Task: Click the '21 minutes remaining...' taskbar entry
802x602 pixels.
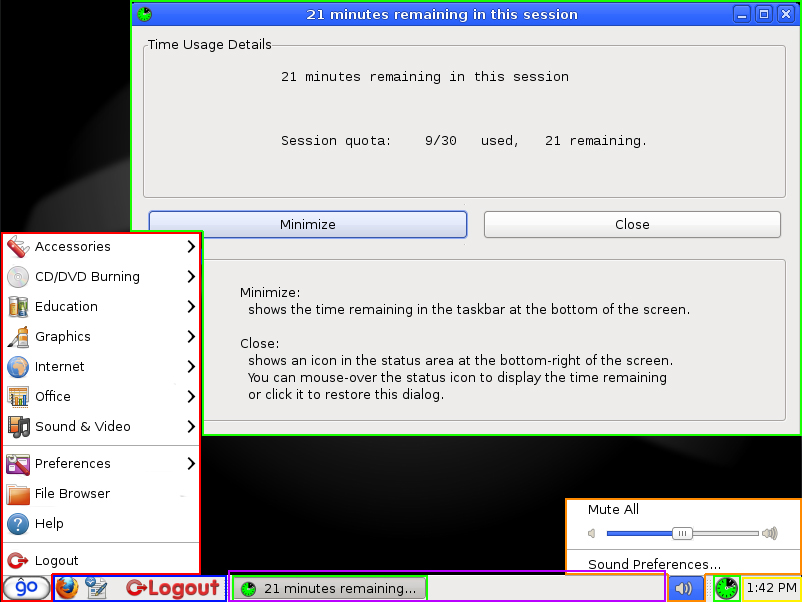Action: [329, 588]
